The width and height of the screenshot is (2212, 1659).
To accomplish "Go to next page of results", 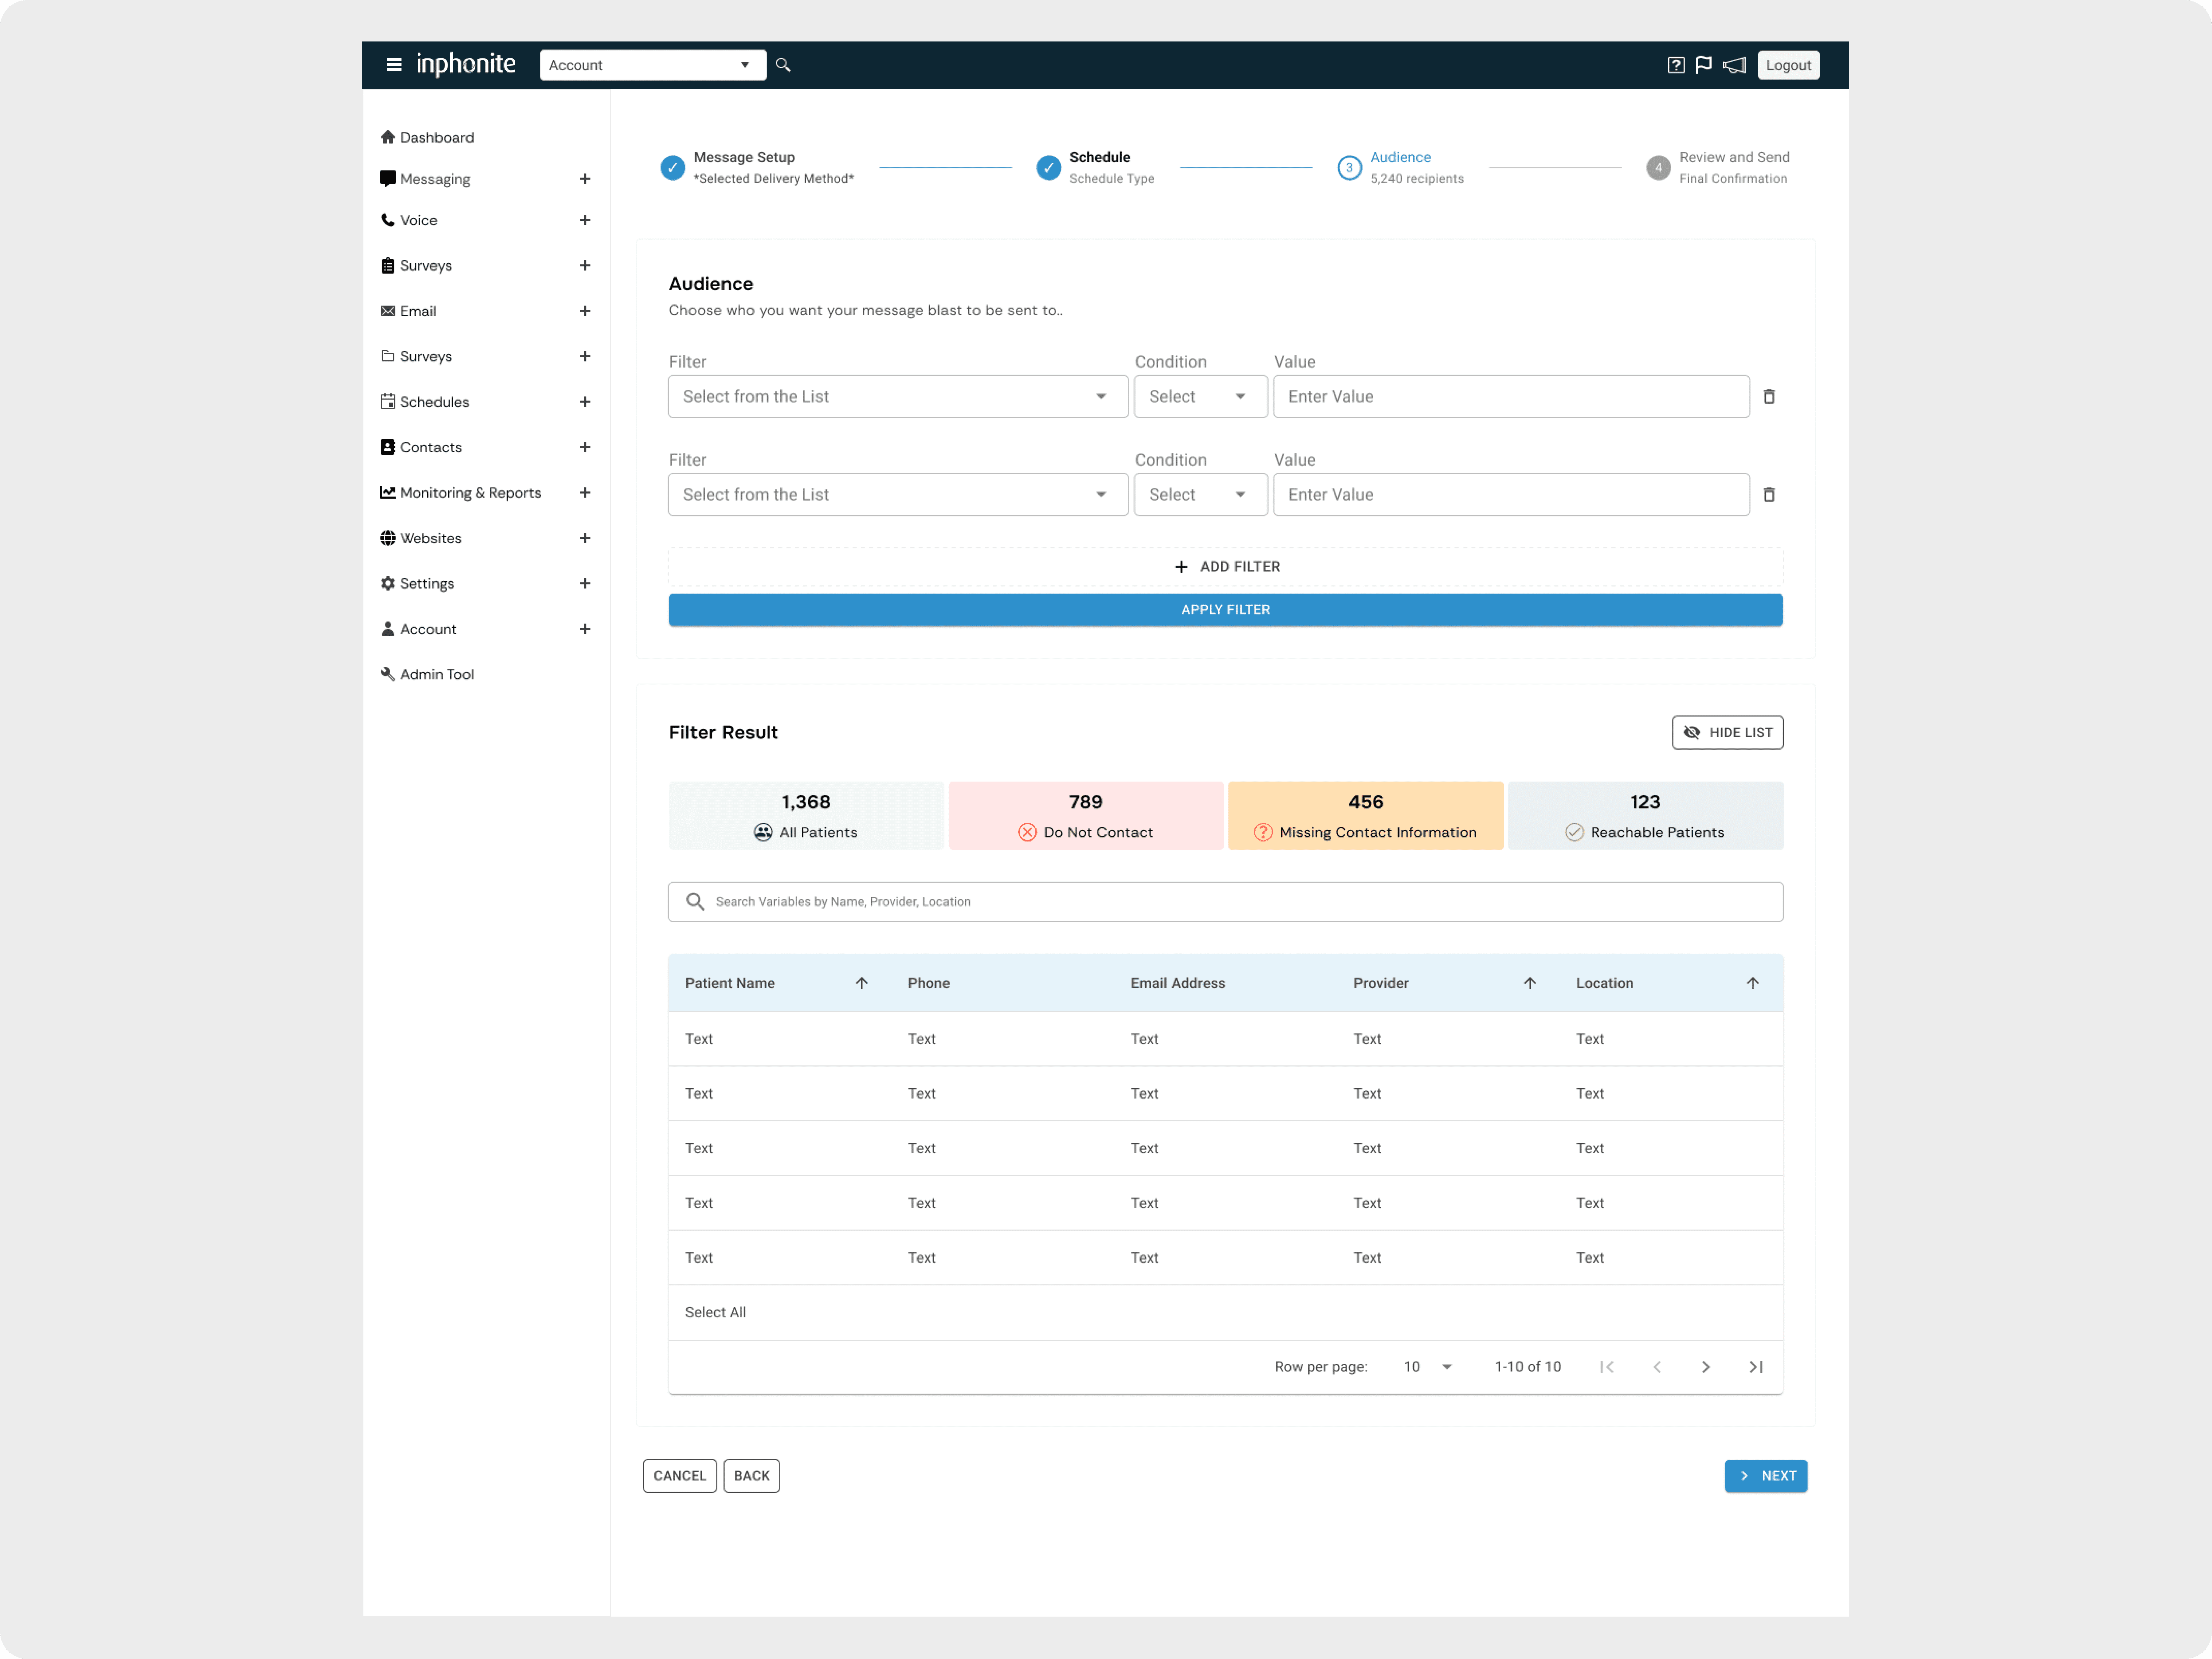I will click(x=1706, y=1367).
